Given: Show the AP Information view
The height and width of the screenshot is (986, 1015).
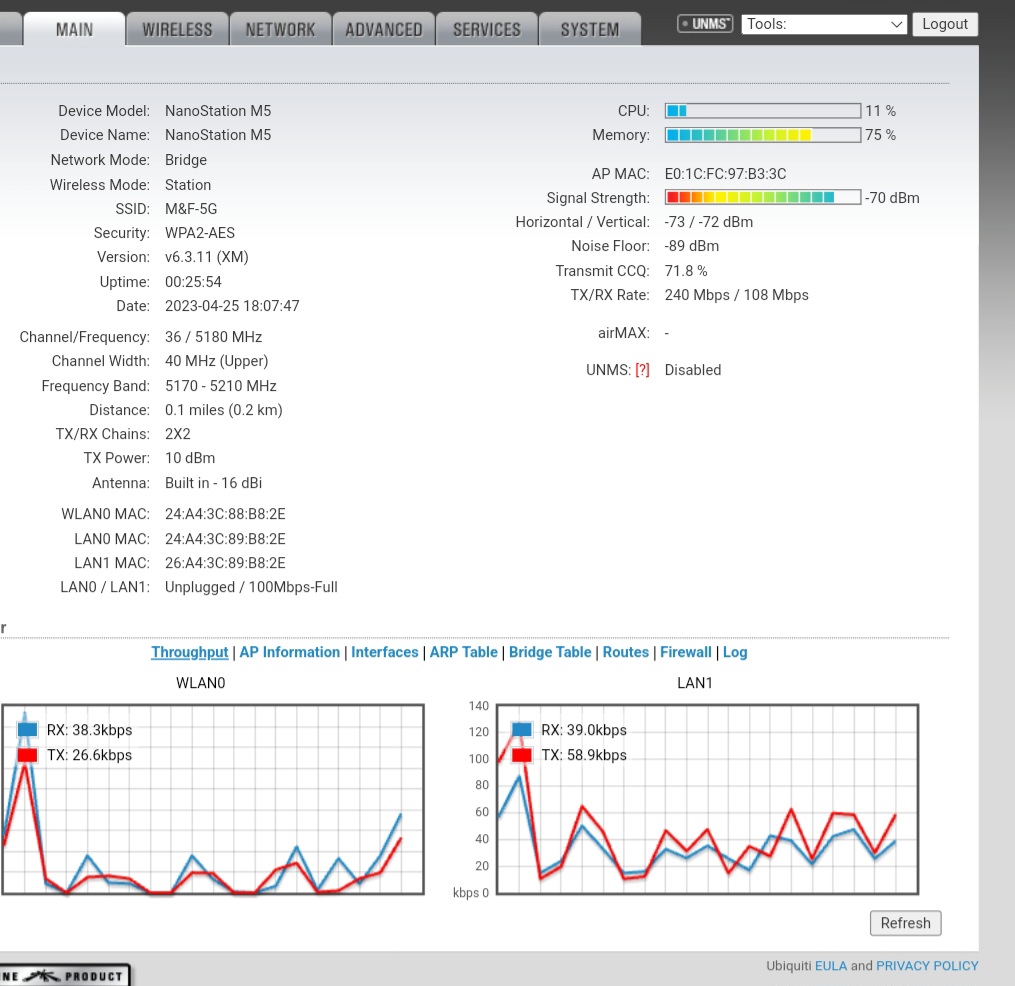Looking at the screenshot, I should pyautogui.click(x=289, y=652).
